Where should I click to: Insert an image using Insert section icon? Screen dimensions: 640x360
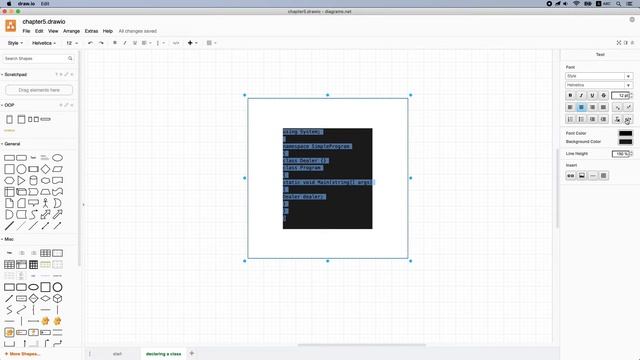click(581, 176)
